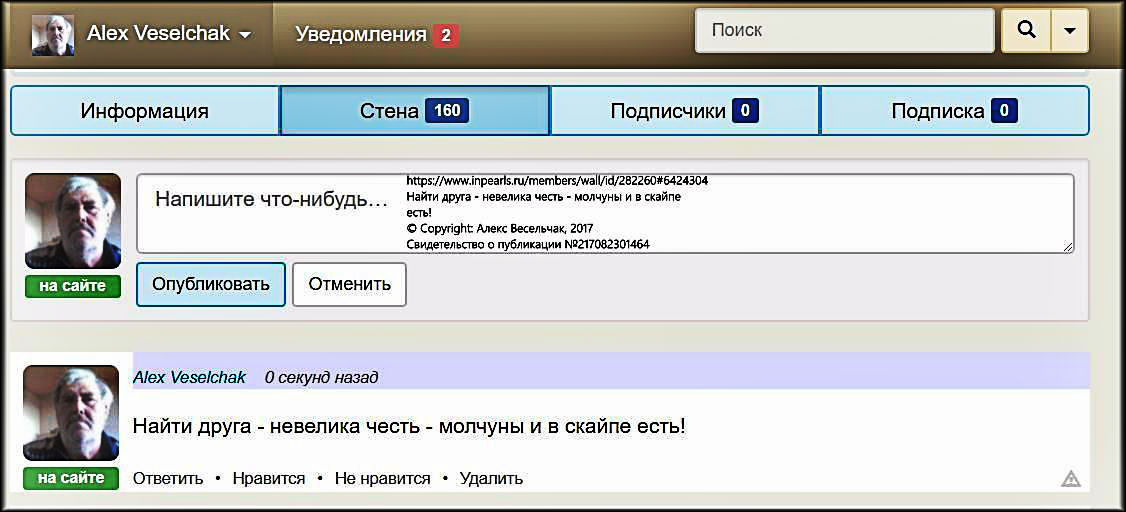
Task: Delete the post using Удалить
Action: click(491, 478)
